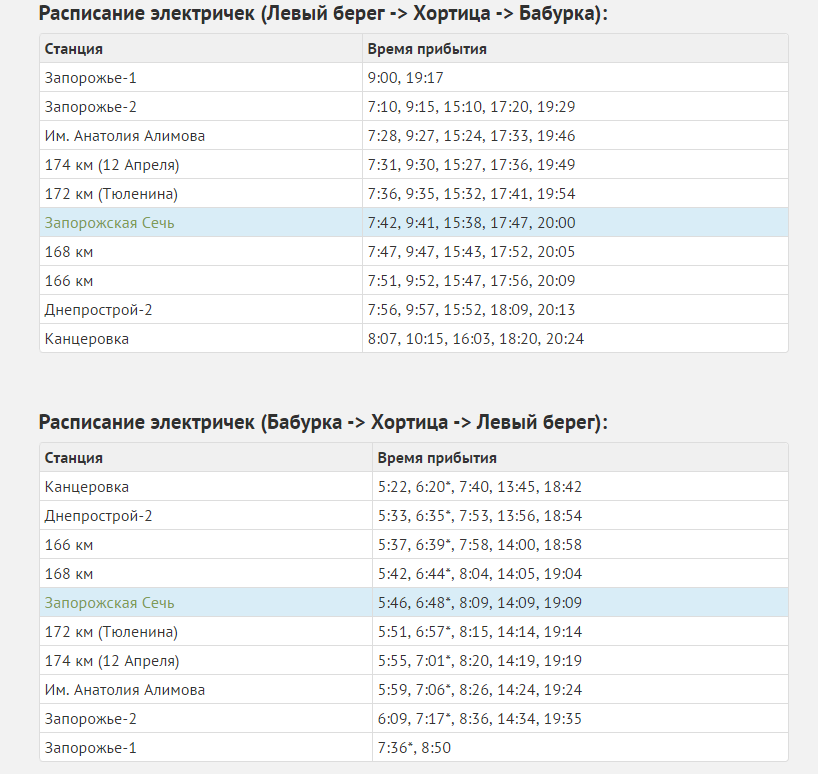Click the Запорожье-1 times 7:36*, 8:50 cell
The height and width of the screenshot is (774, 818).
(580, 747)
